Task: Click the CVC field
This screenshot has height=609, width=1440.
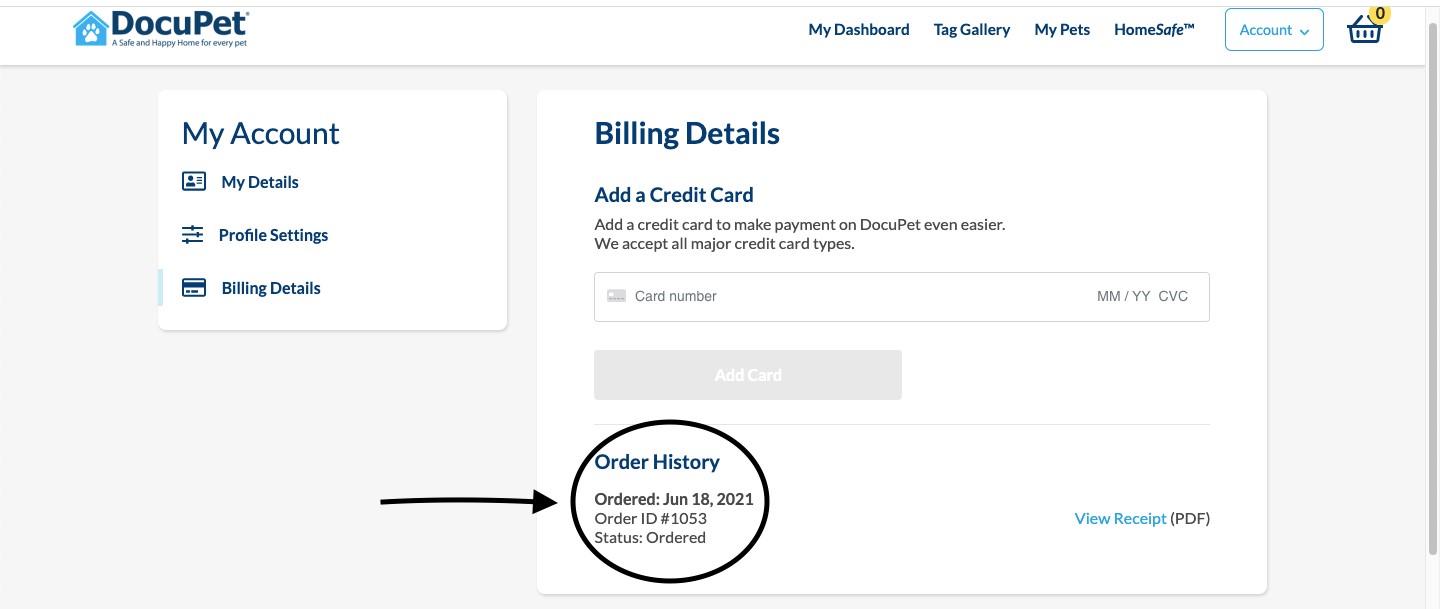Action: (1173, 296)
